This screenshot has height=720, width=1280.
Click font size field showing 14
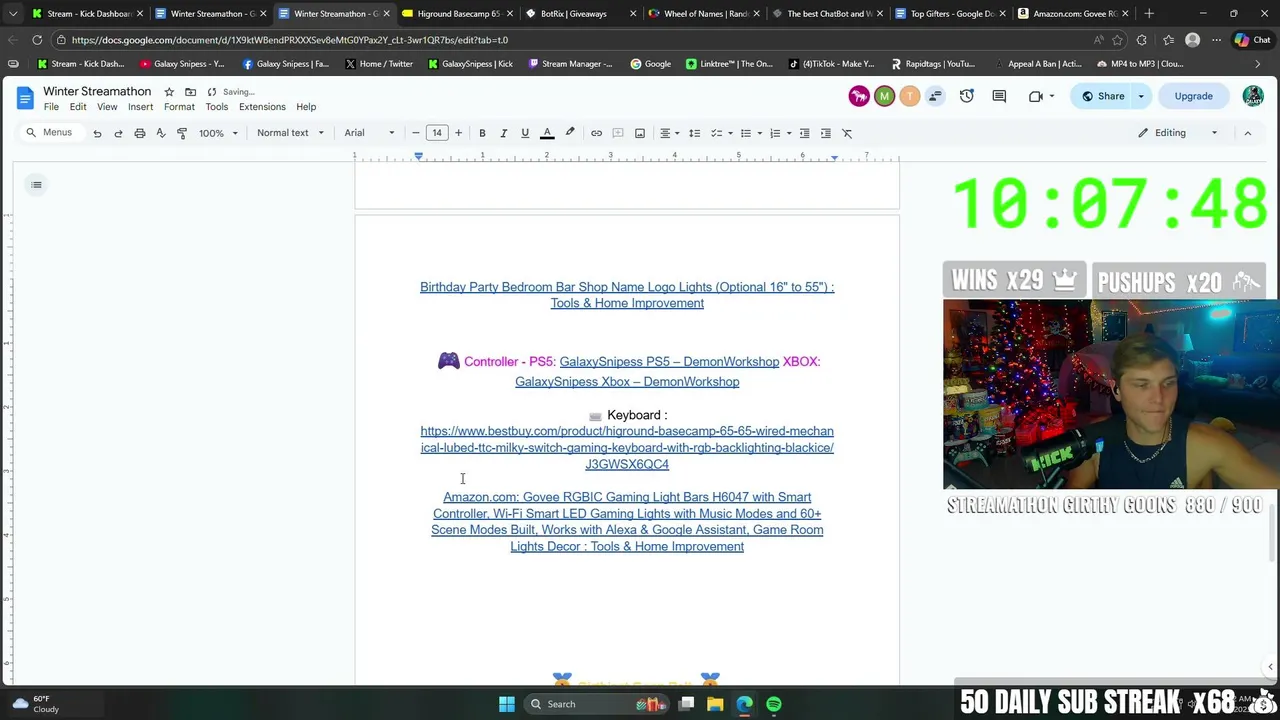437,133
